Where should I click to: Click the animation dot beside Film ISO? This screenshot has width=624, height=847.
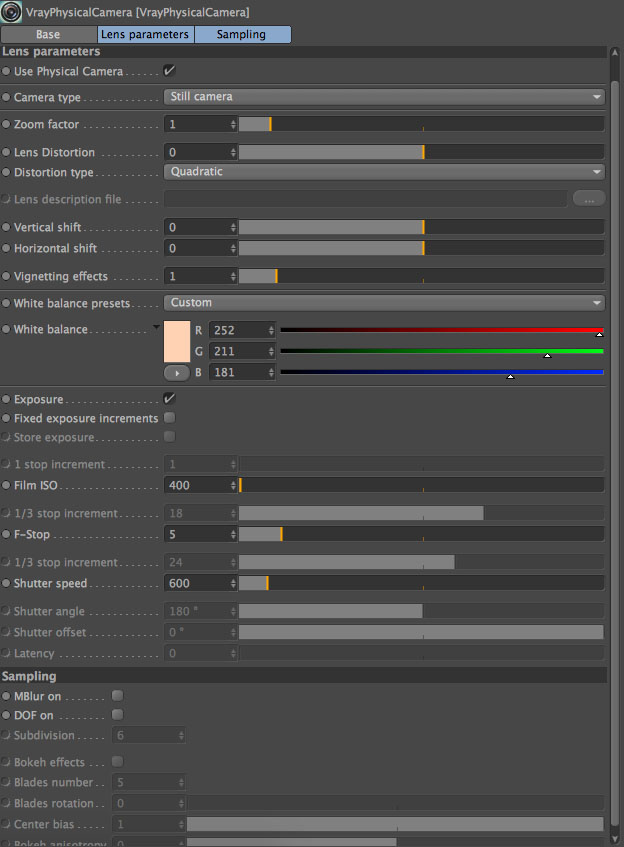coord(6,486)
